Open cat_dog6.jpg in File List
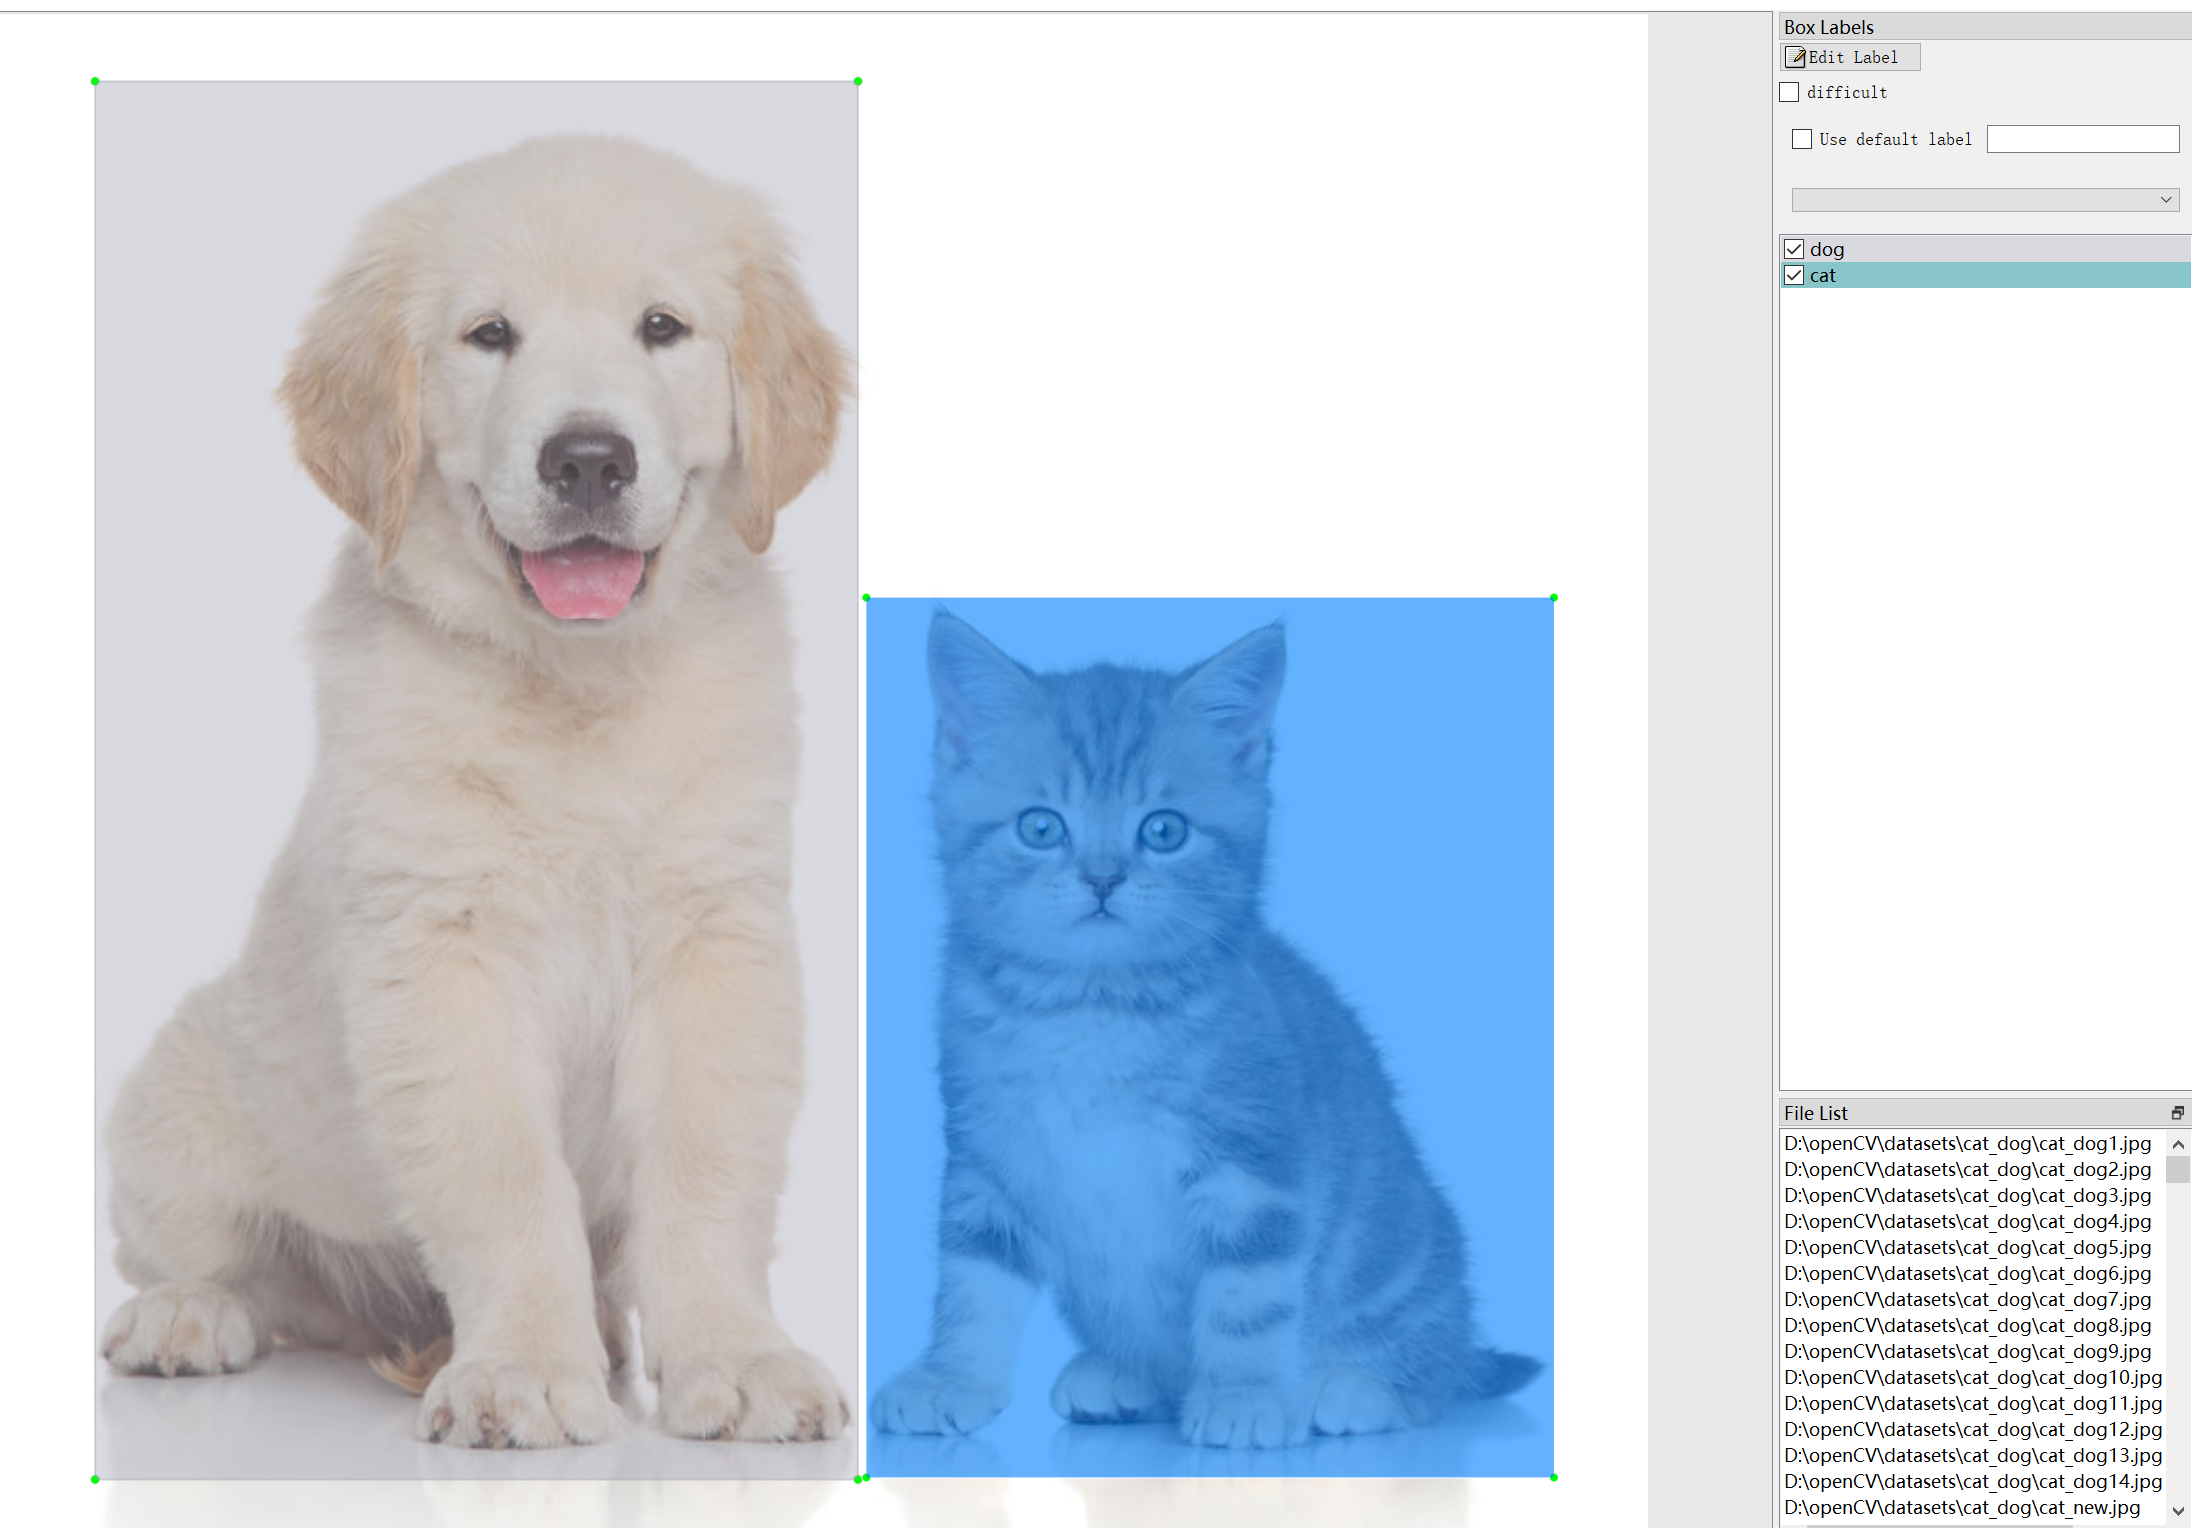Viewport: 2192px width, 1528px height. pos(1967,1273)
